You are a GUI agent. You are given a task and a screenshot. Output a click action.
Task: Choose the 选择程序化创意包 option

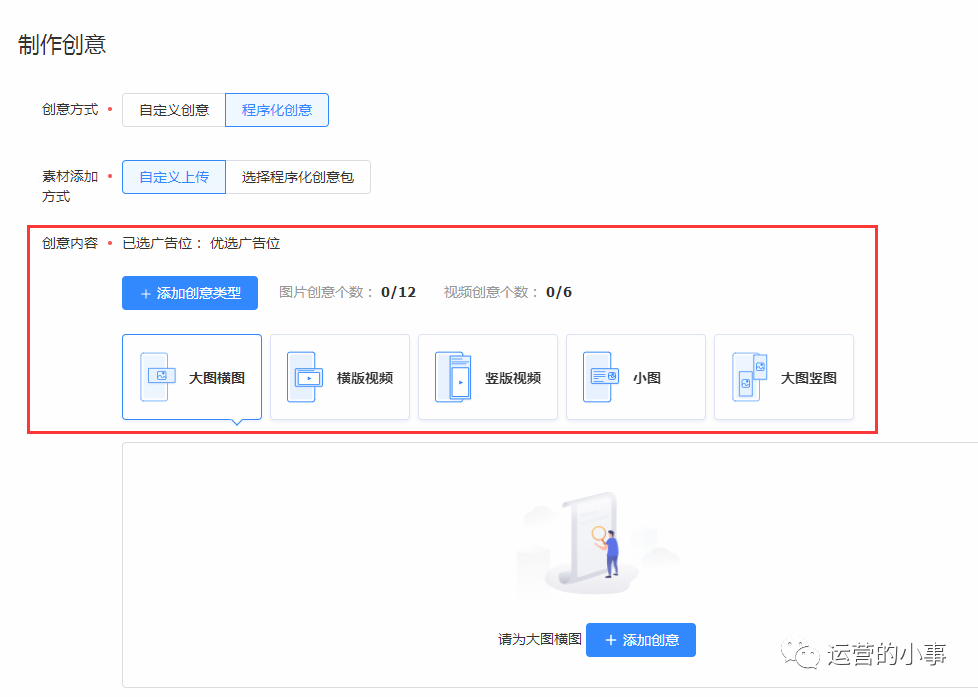pyautogui.click(x=298, y=177)
